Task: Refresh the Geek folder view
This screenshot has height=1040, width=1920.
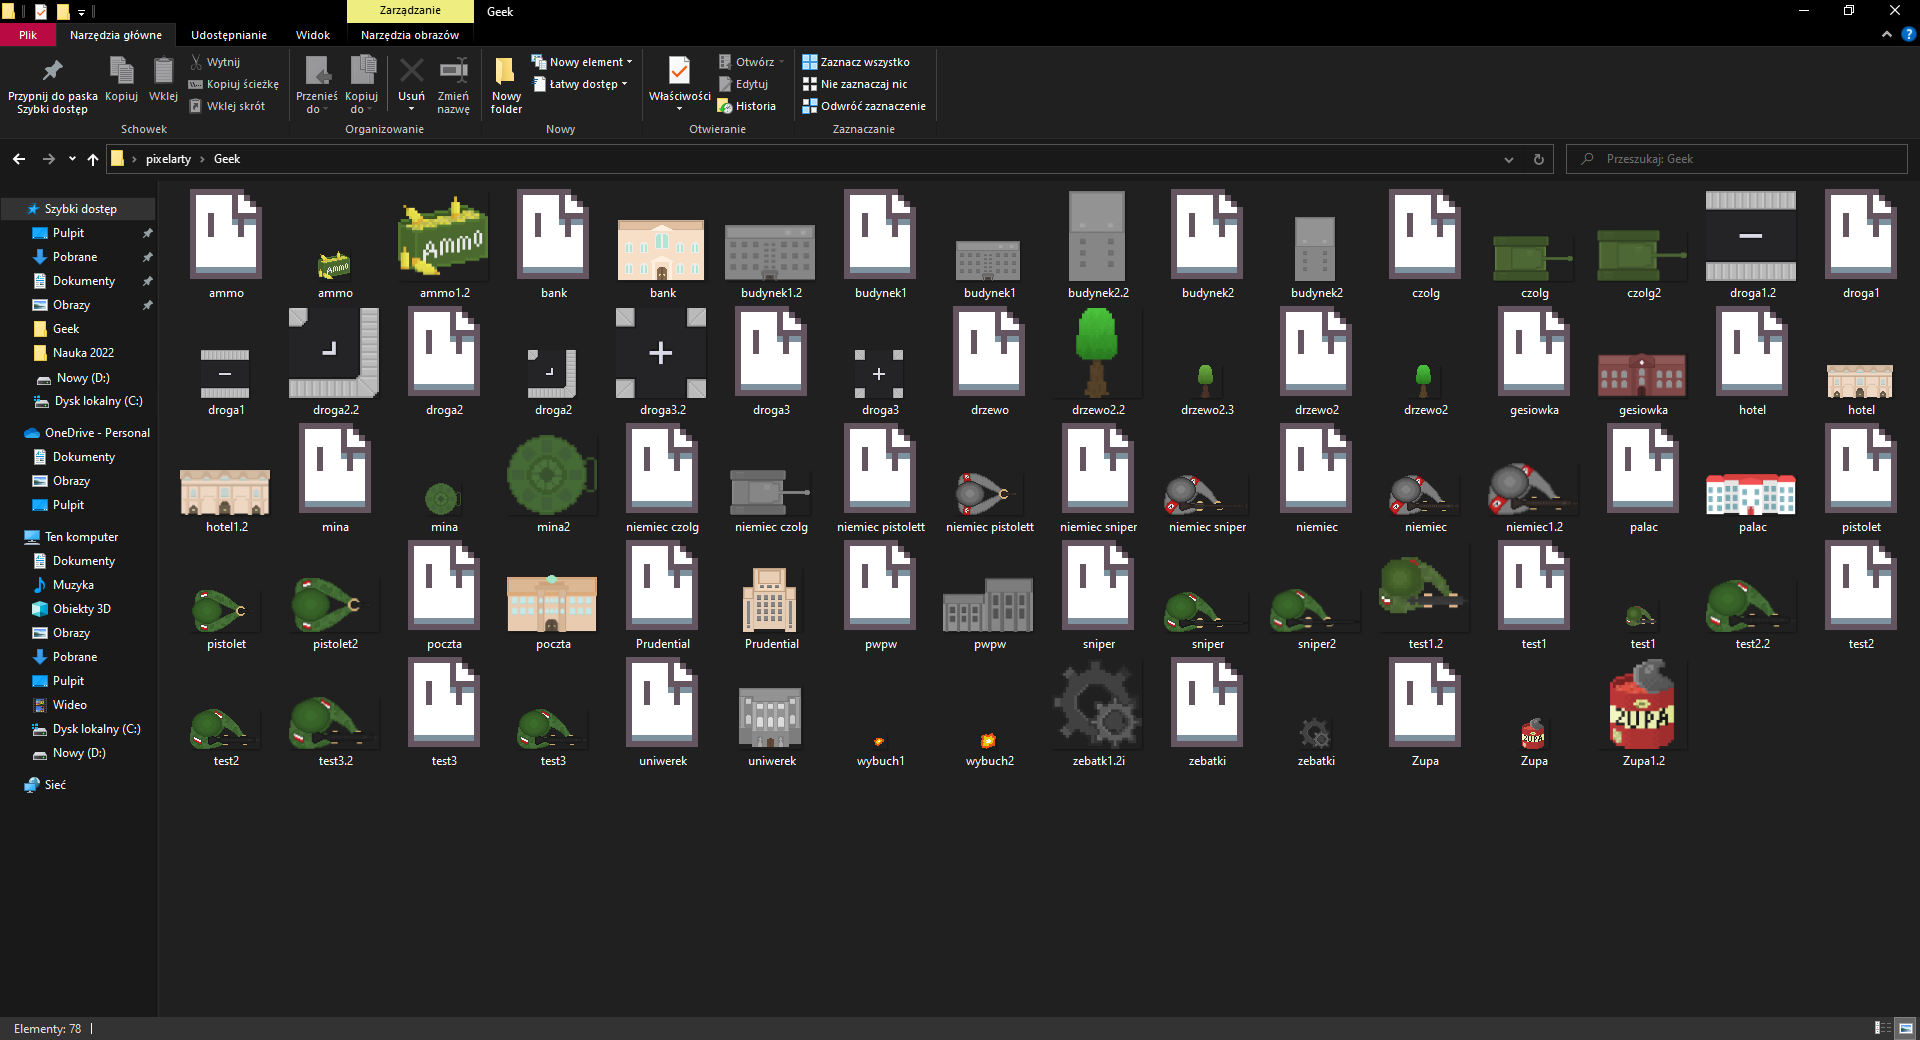Action: tap(1538, 159)
